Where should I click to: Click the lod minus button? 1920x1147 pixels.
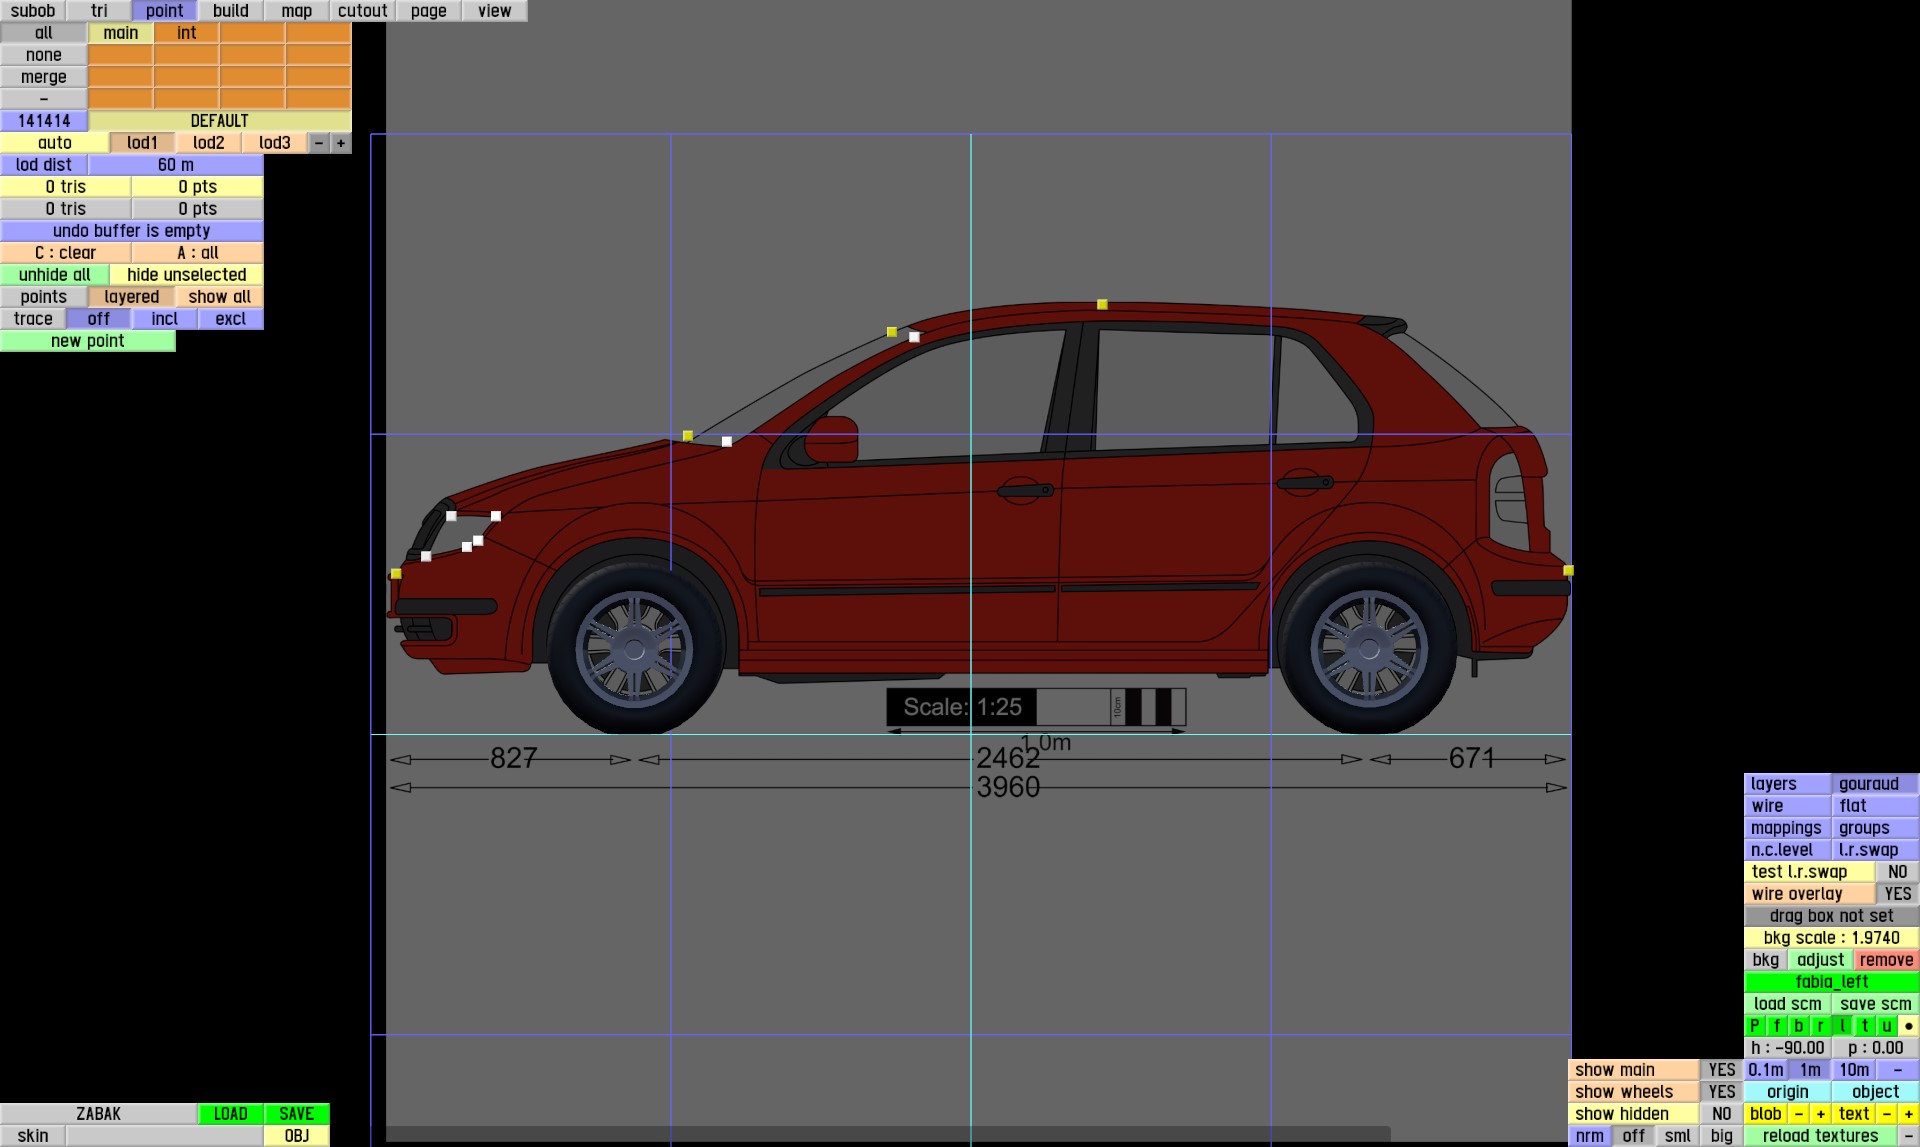coord(319,143)
